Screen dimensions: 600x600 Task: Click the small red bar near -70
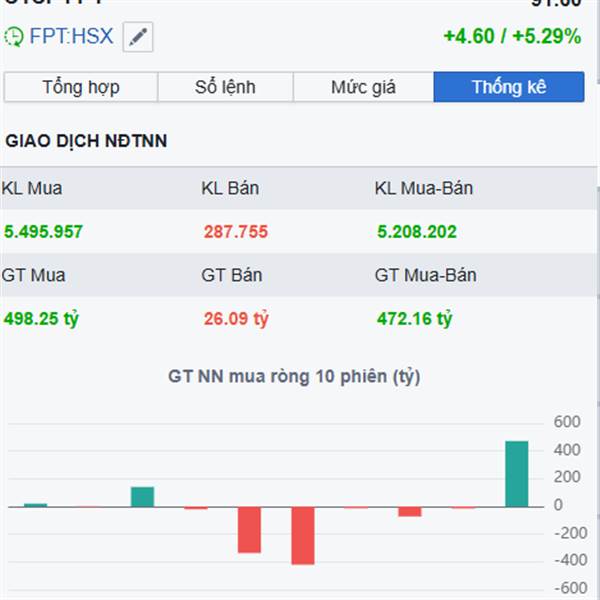coord(410,511)
